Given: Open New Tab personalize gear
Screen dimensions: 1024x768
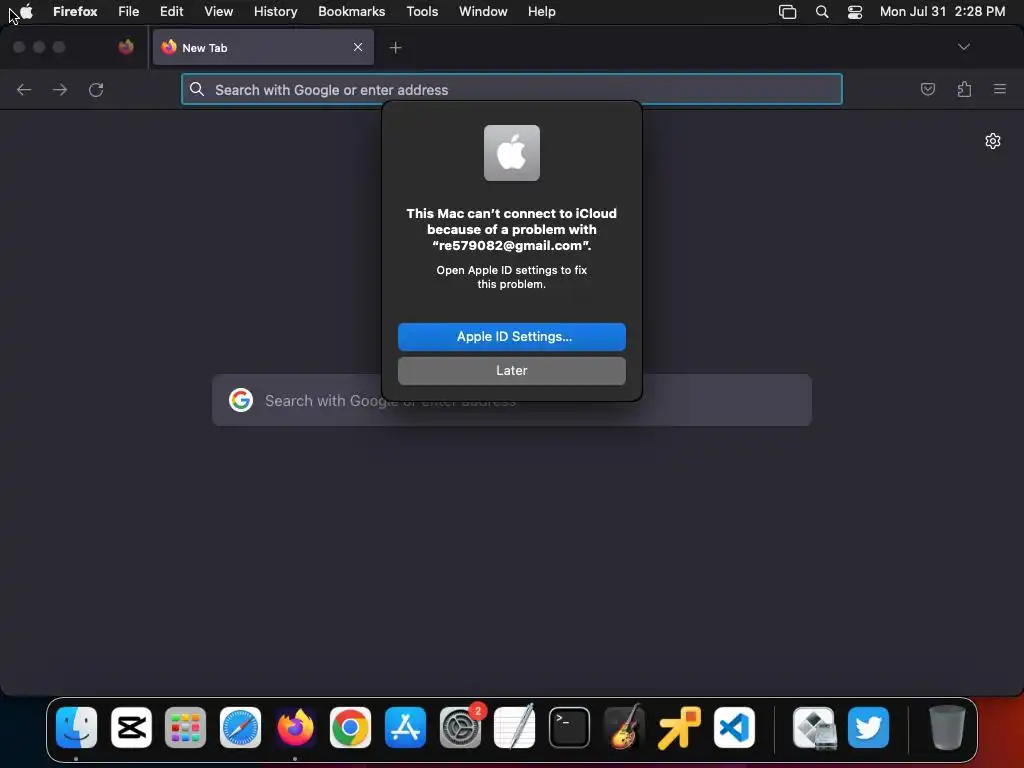Looking at the screenshot, I should (993, 141).
